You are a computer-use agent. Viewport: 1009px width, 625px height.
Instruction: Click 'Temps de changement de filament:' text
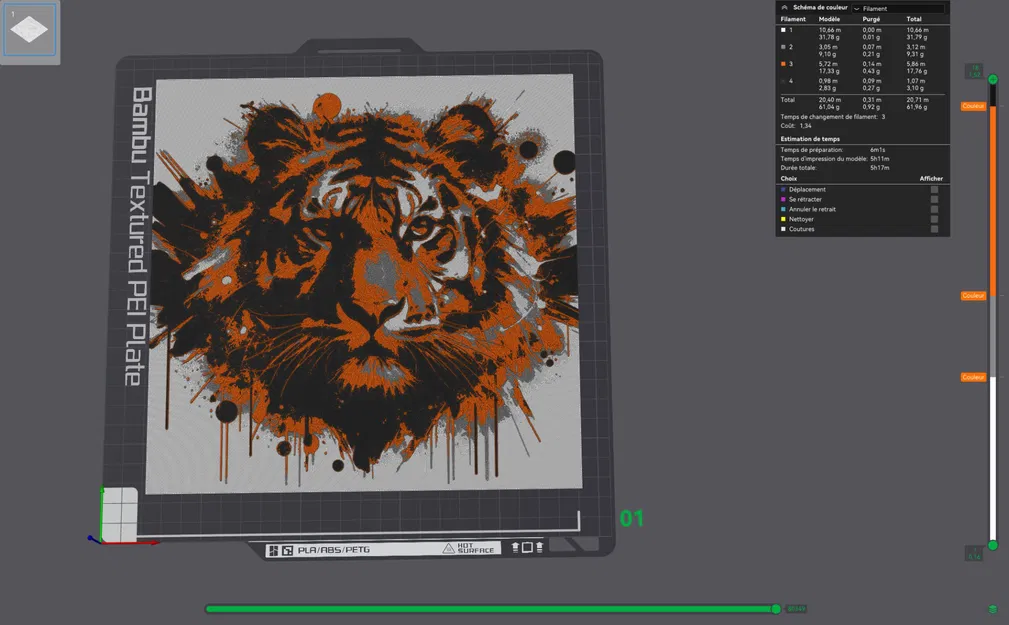829,117
